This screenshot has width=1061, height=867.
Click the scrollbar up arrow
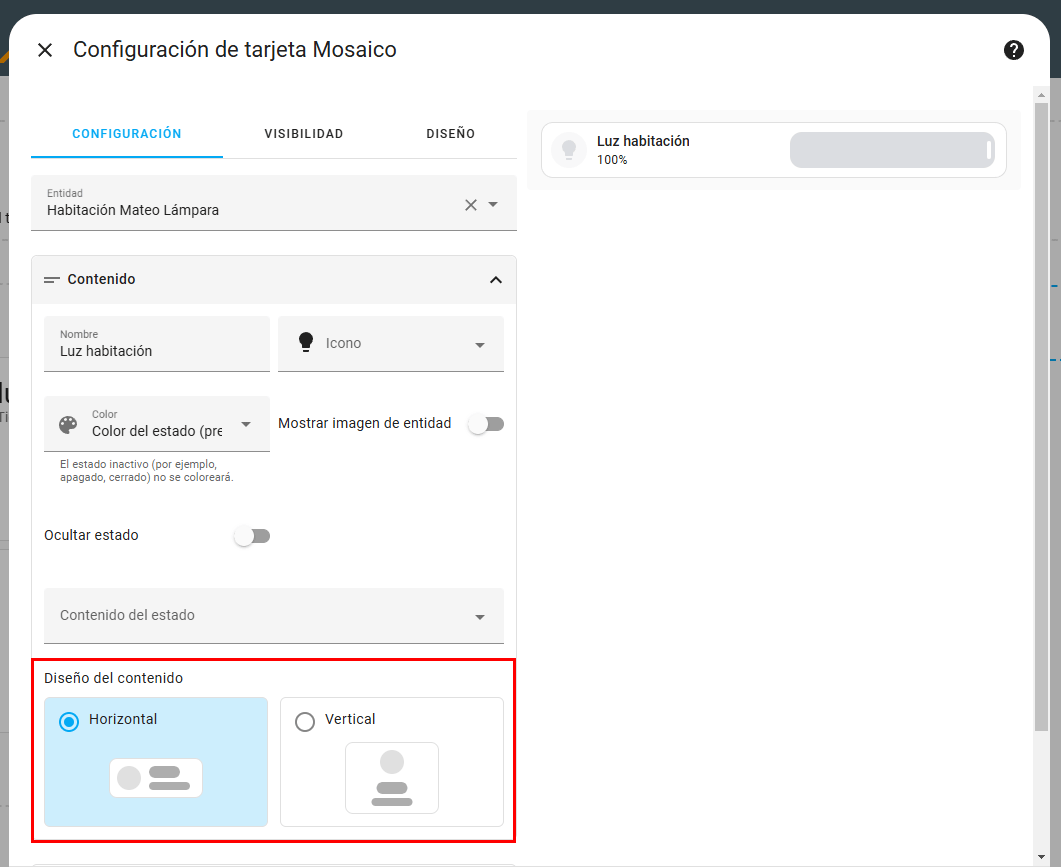coord(1041,95)
